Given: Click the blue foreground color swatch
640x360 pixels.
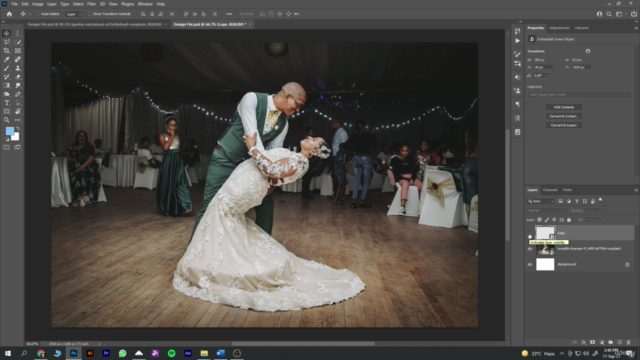Looking at the screenshot, I should (x=9, y=131).
